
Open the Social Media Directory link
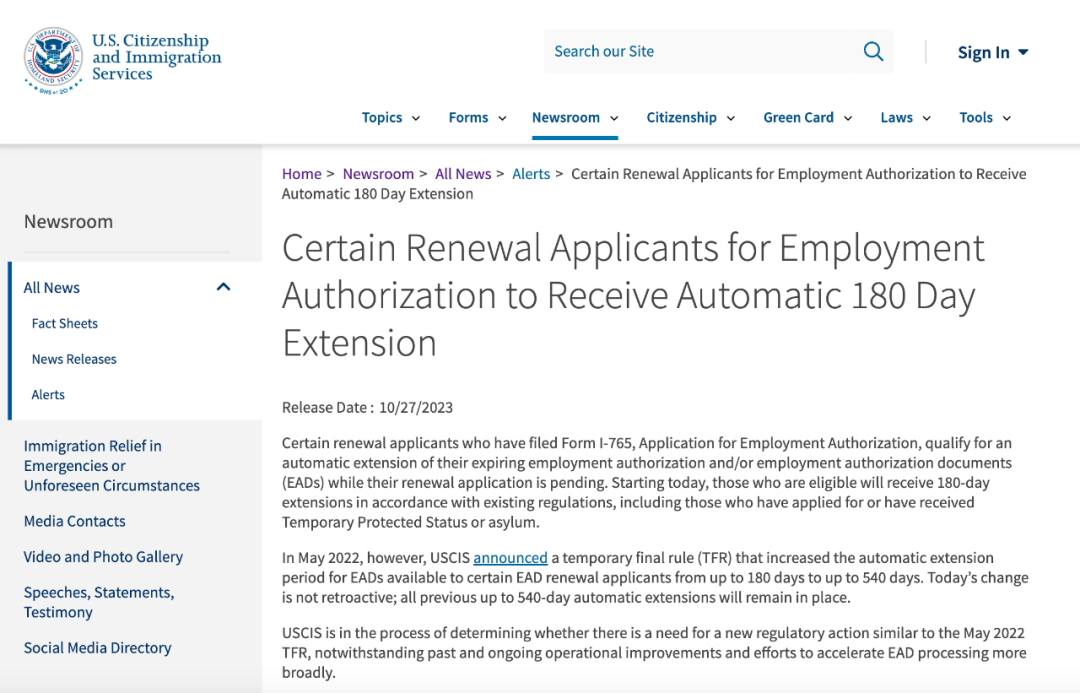click(x=97, y=648)
